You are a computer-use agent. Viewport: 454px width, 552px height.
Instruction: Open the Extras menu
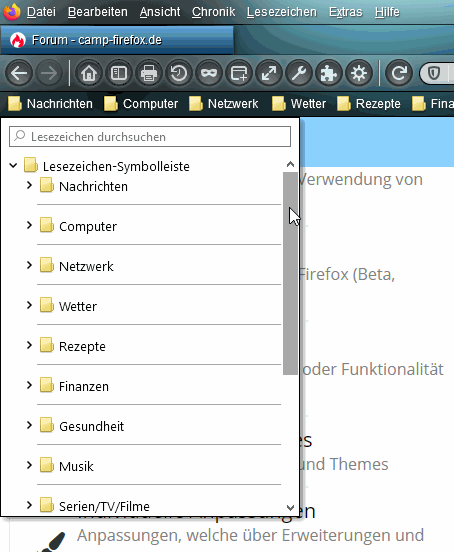[345, 12]
